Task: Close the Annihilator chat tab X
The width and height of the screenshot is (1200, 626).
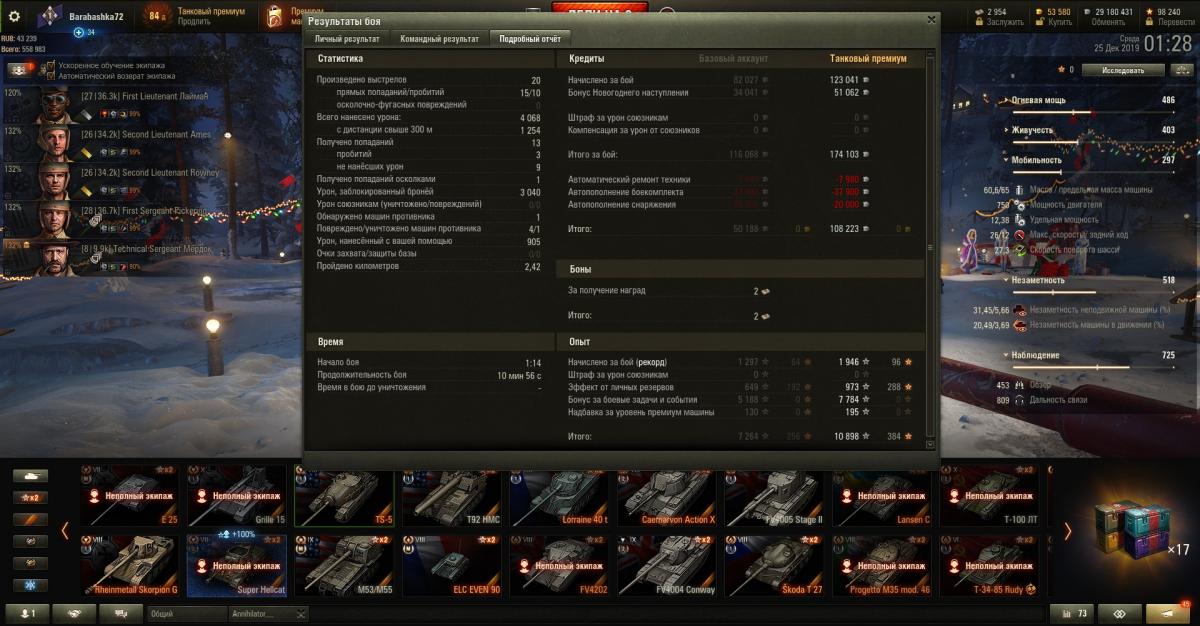Action: click(302, 614)
